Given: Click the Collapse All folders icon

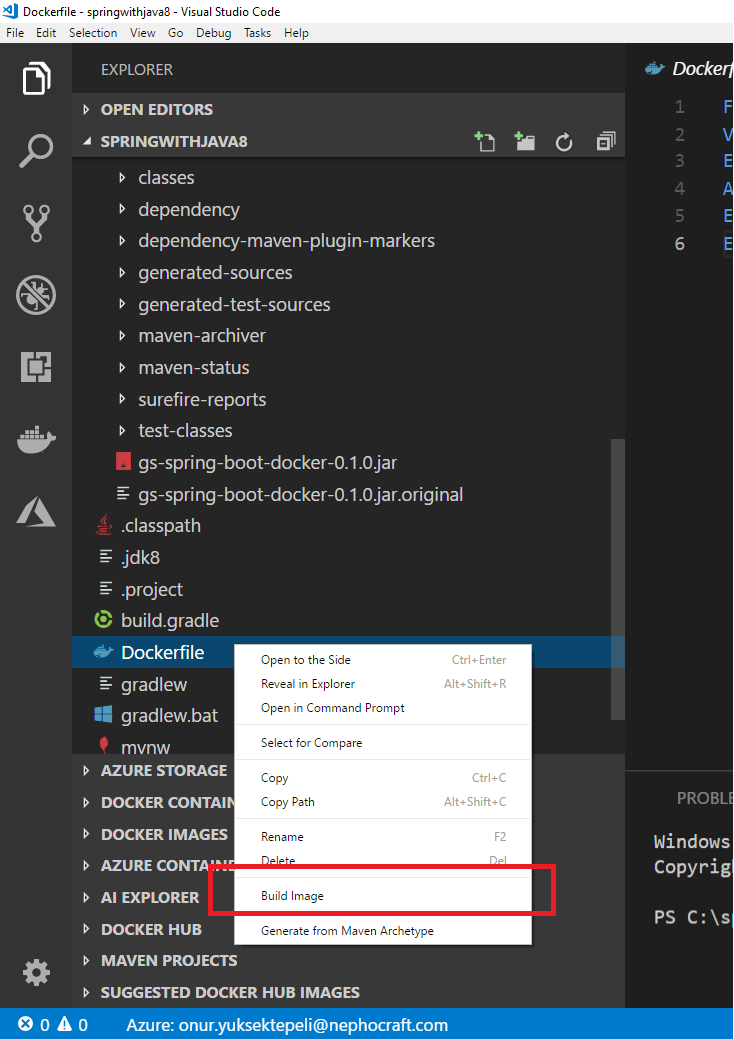Looking at the screenshot, I should (605, 141).
